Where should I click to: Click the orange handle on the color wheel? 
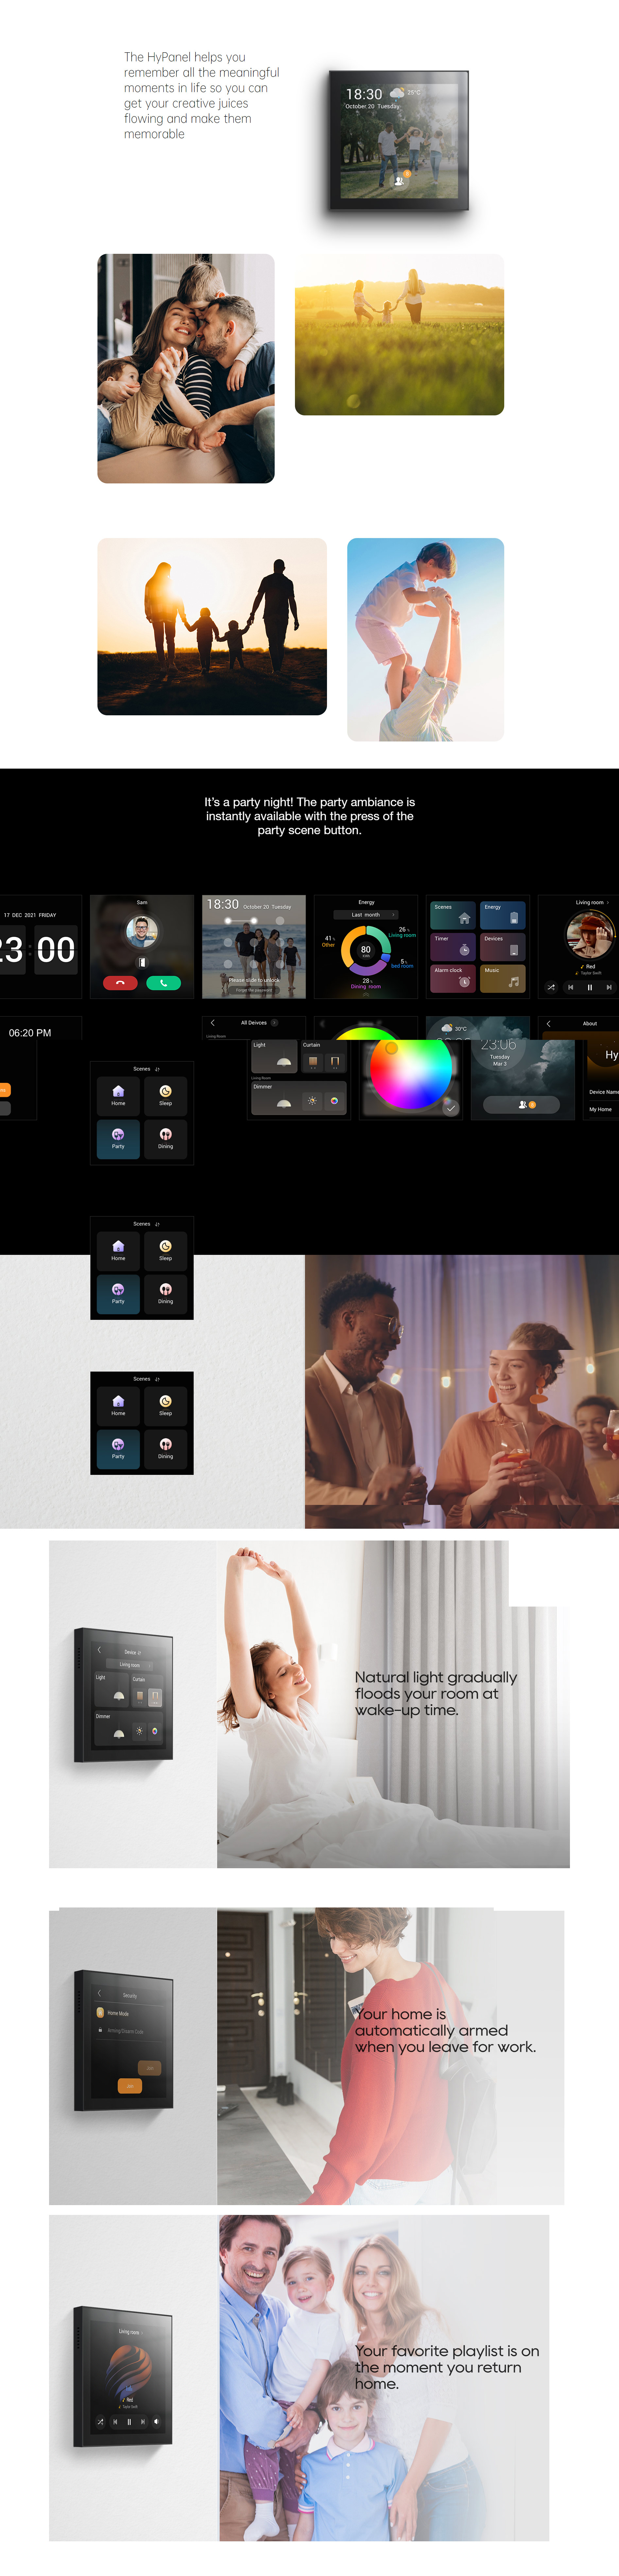(x=392, y=1048)
